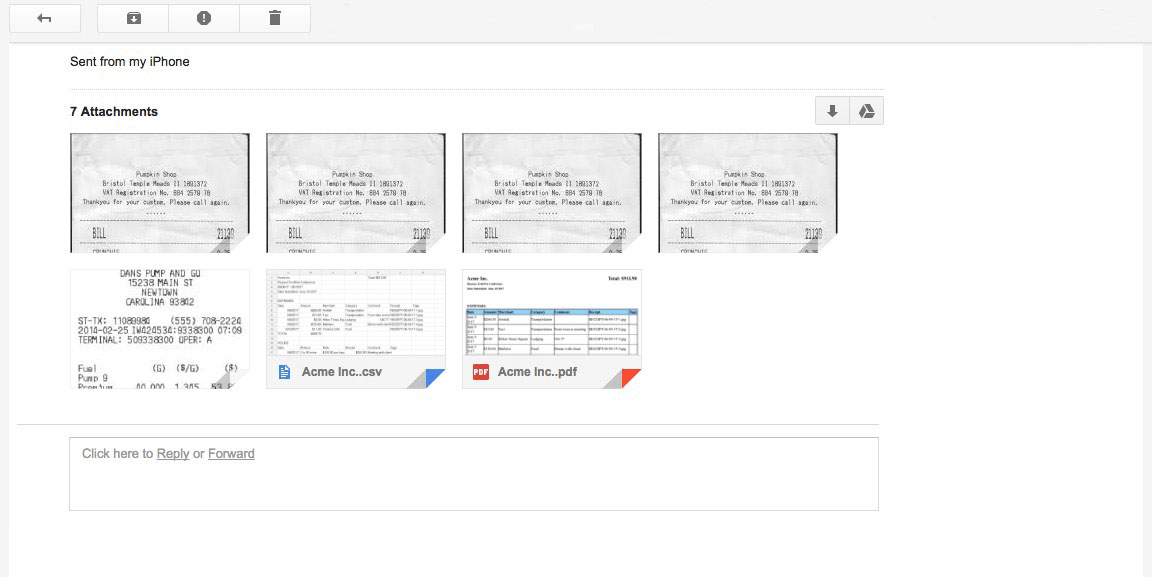Open the first Pumpkin Shop receipt attachment
Screen dimensions: 1152x577
pyautogui.click(x=160, y=193)
